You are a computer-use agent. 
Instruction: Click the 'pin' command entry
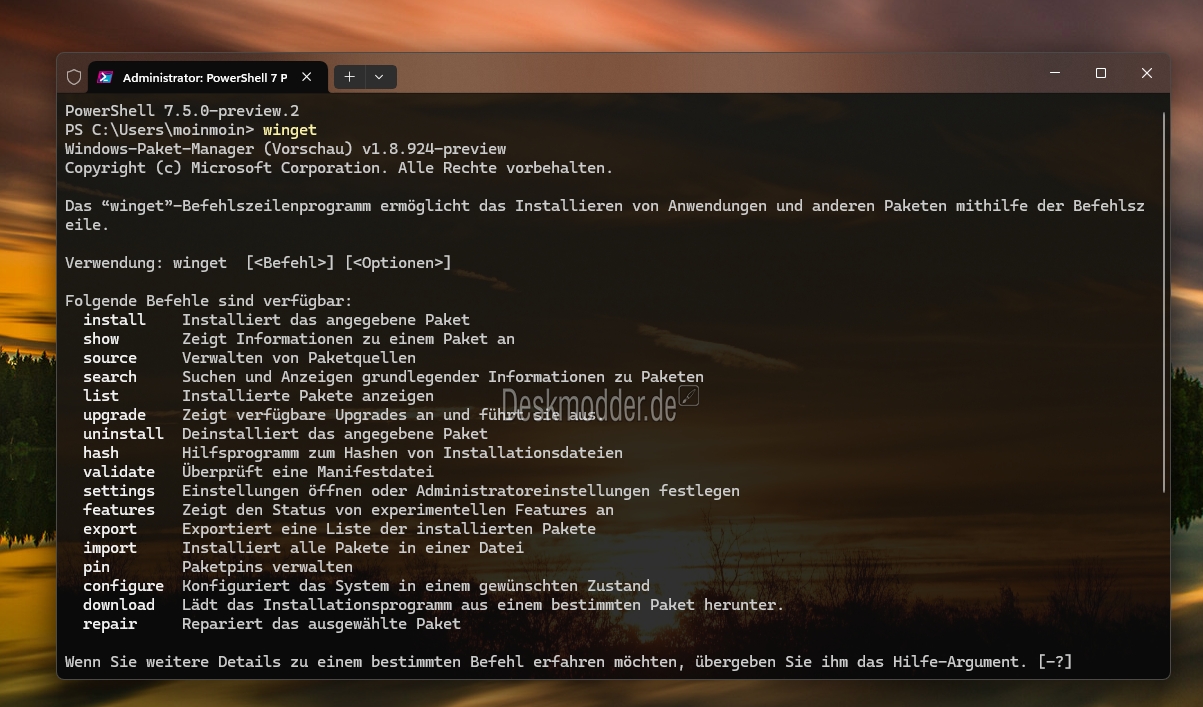pyautogui.click(x=97, y=567)
